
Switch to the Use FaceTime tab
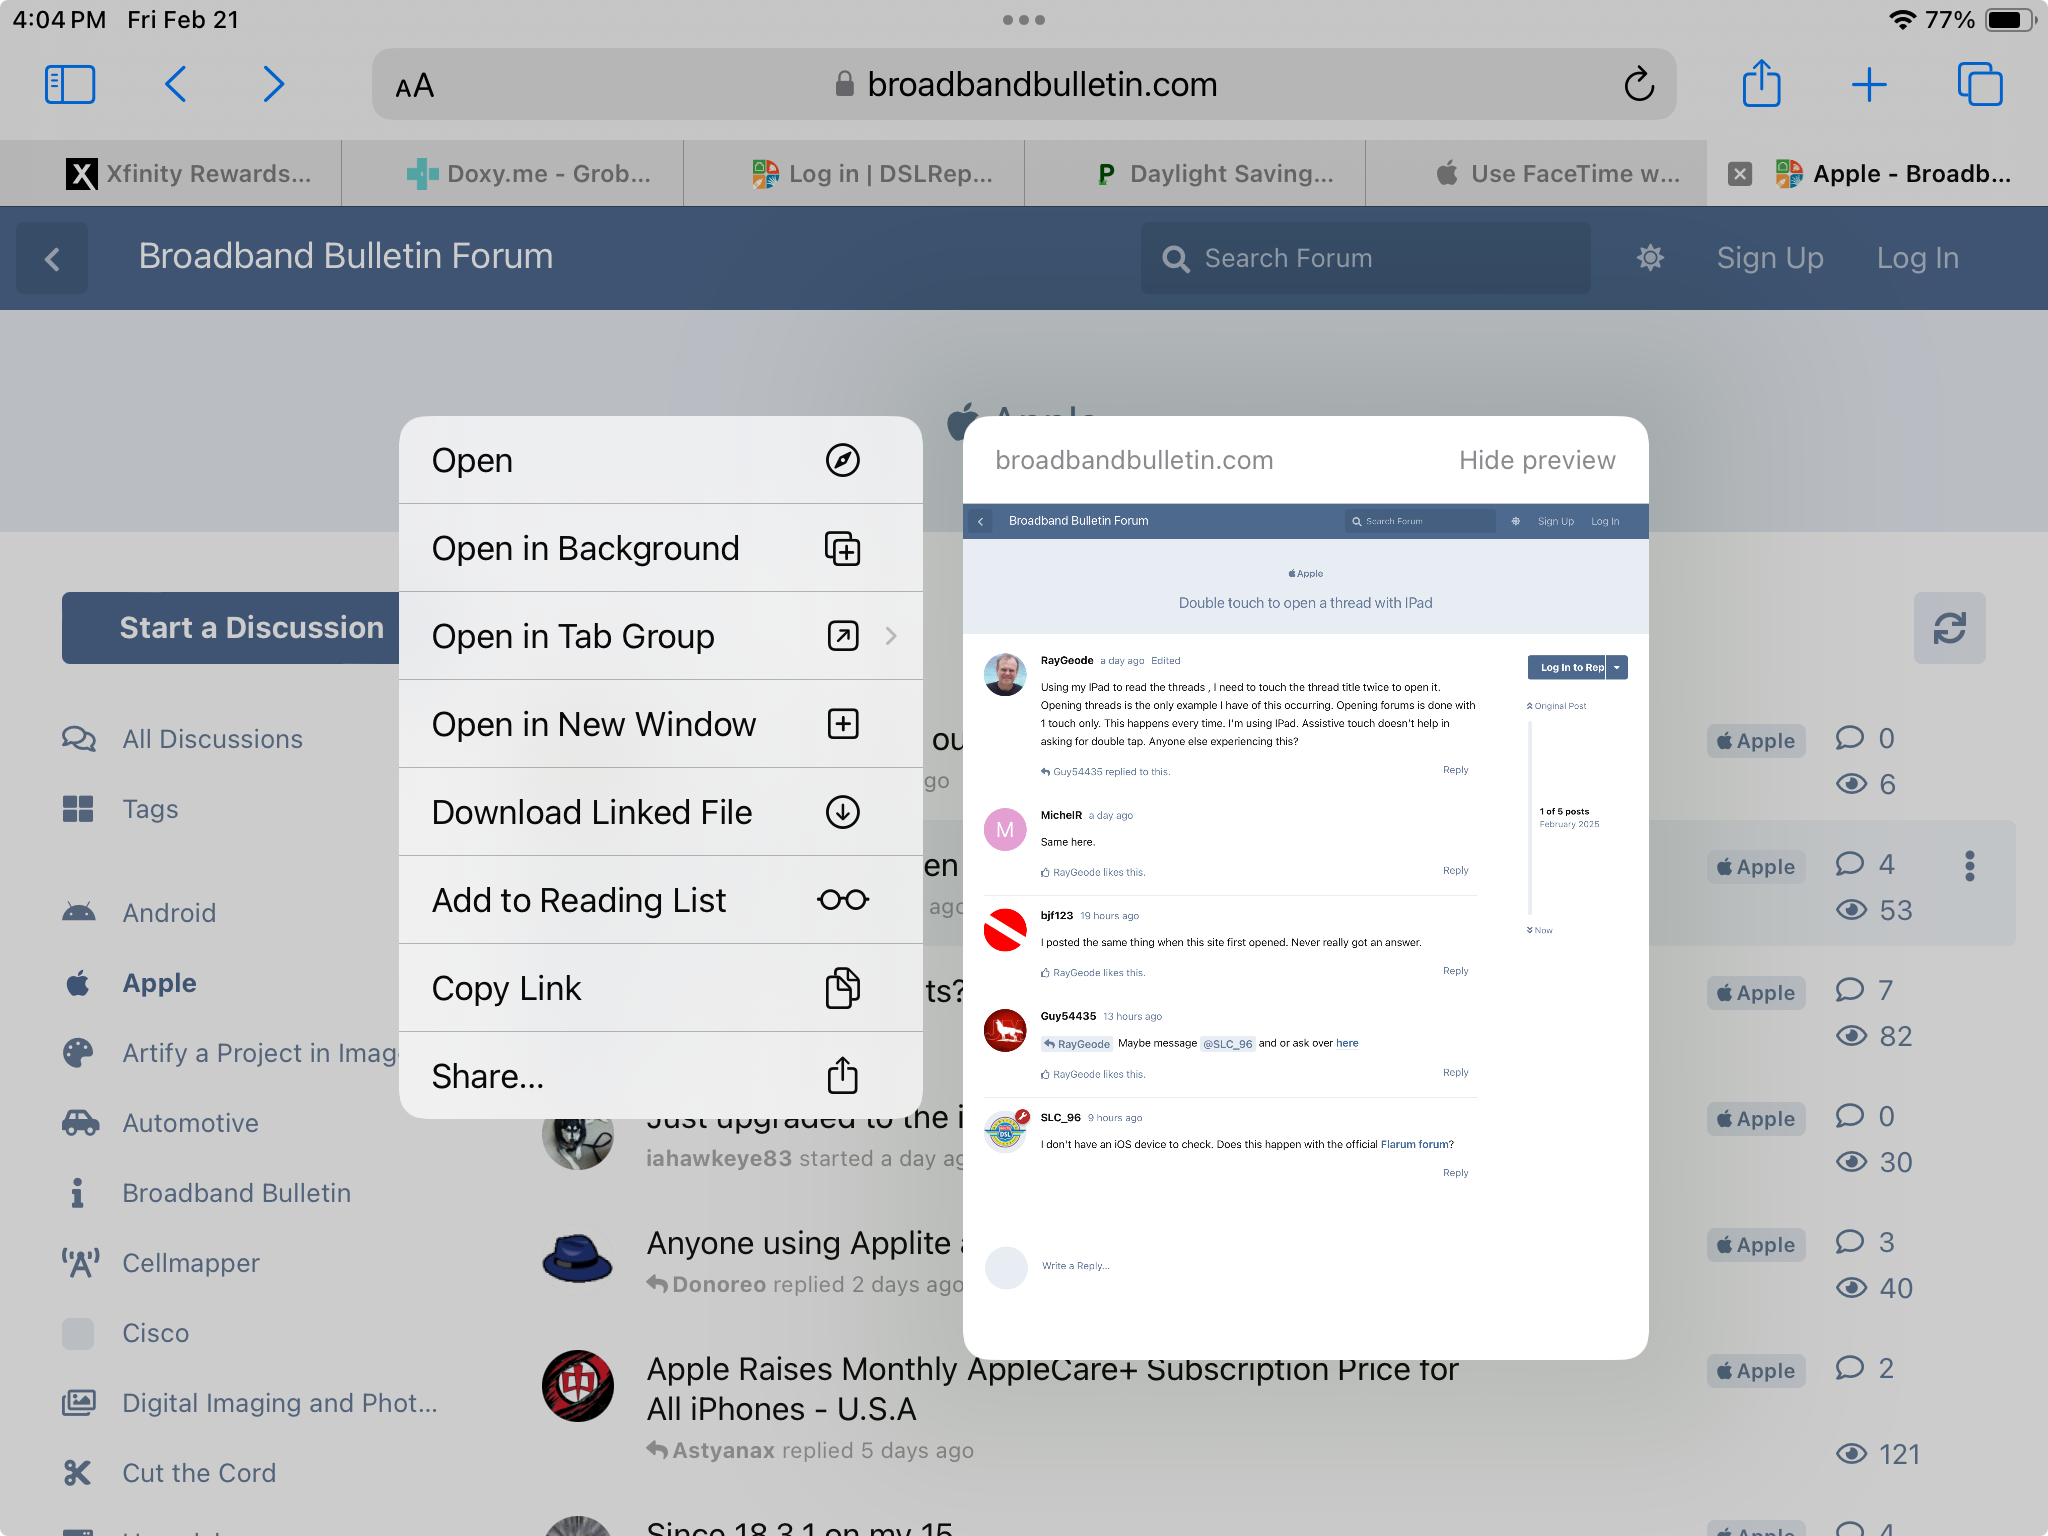click(1537, 174)
